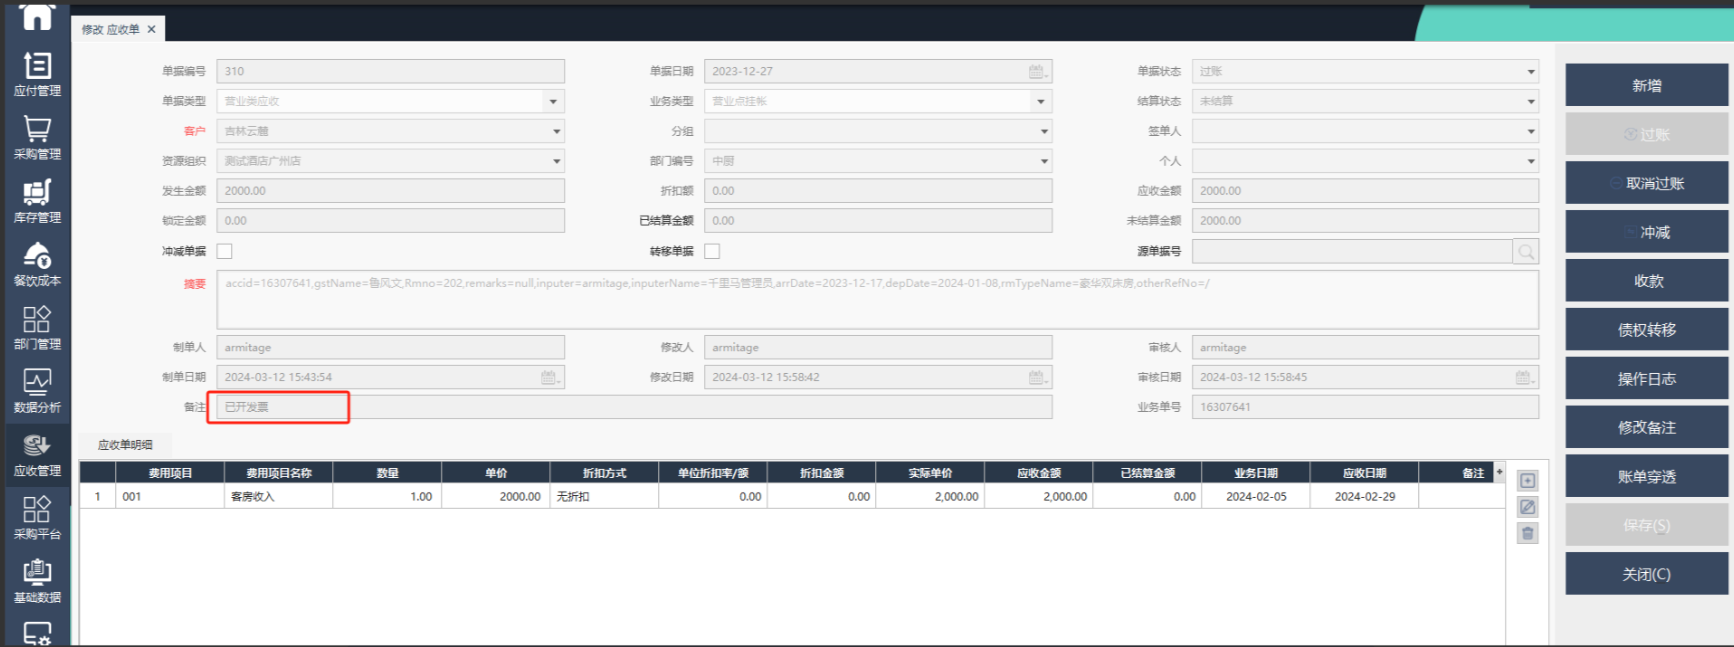
Task: Toggle the 冲减单据 checkbox
Action: click(225, 252)
